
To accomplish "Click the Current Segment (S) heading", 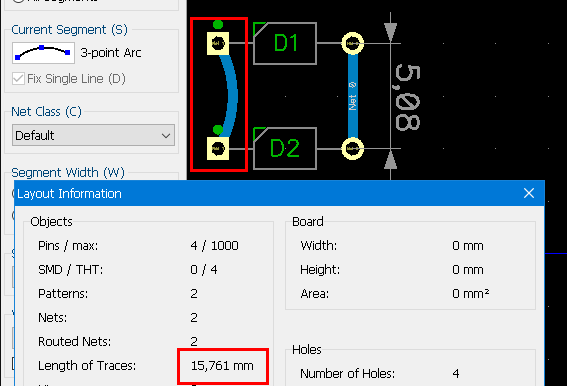I will click(69, 30).
